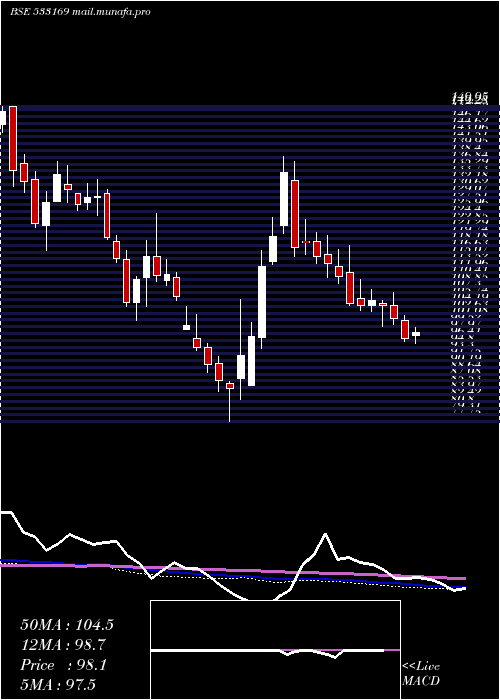This screenshot has height=700, width=500.
Task: Click the 'Price : 98.1' value
Action: pos(63,665)
